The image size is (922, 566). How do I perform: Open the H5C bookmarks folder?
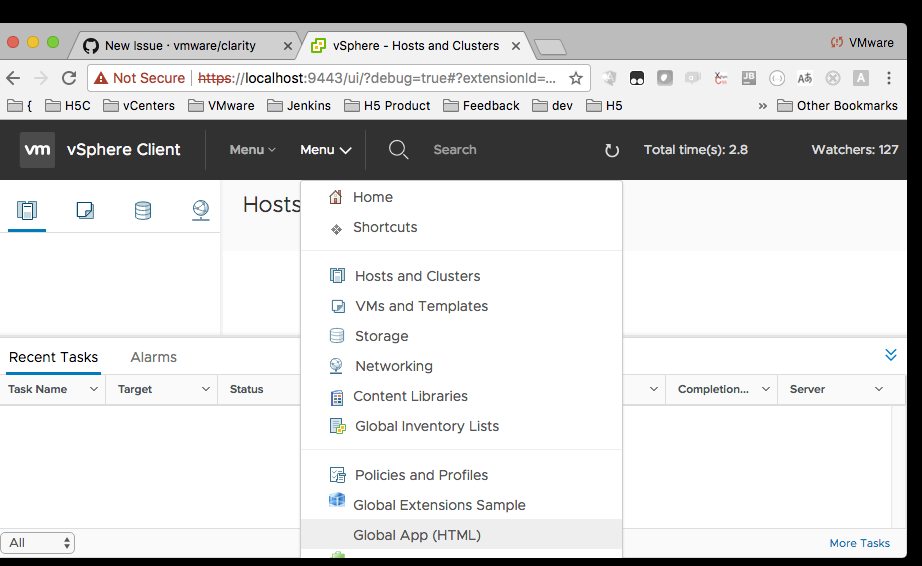[68, 106]
